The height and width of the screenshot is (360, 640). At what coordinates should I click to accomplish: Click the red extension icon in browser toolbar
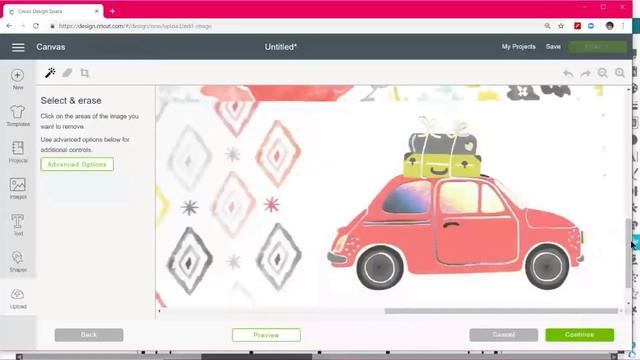578,26
